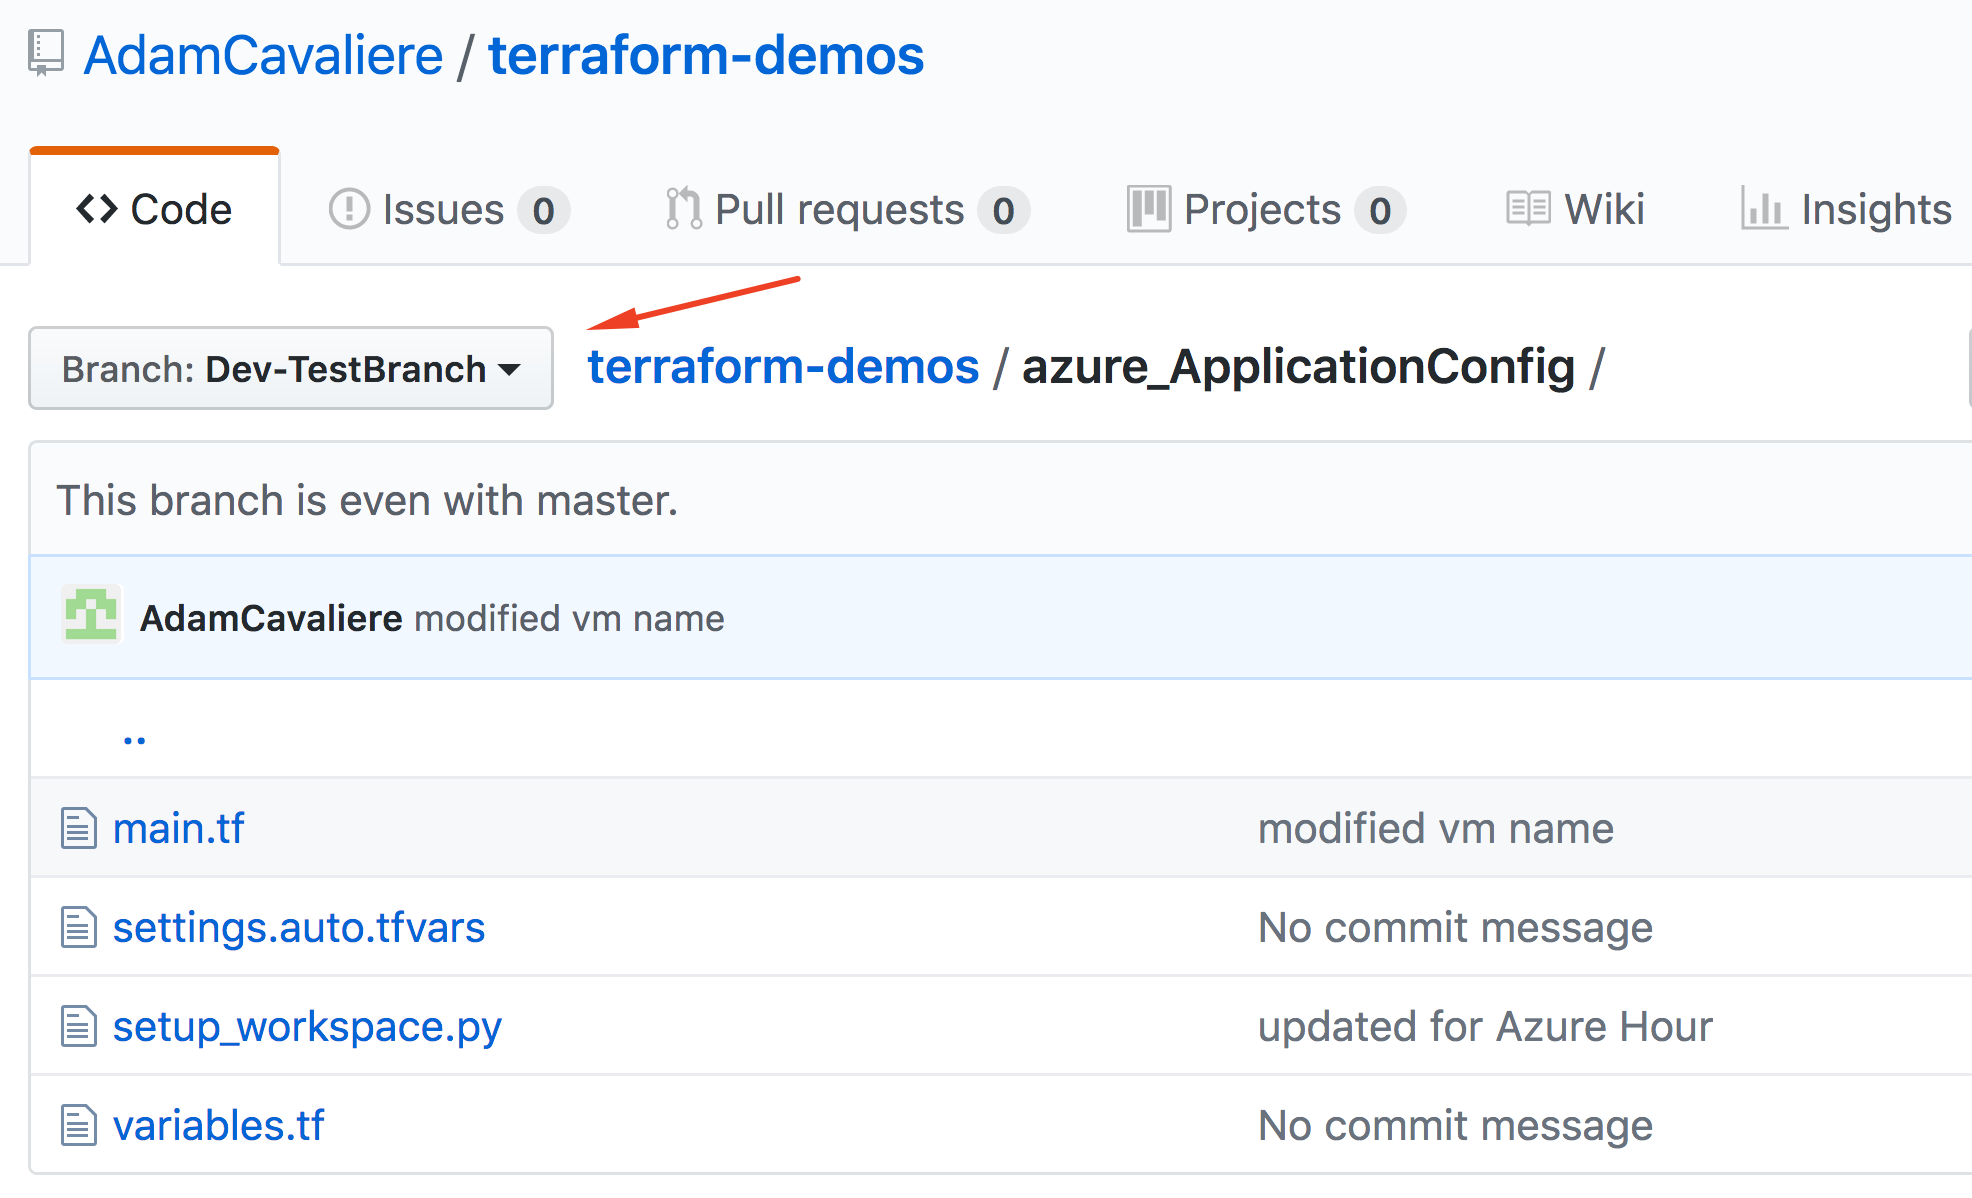The height and width of the screenshot is (1198, 1972).
Task: Click the repository book icon
Action: (46, 53)
